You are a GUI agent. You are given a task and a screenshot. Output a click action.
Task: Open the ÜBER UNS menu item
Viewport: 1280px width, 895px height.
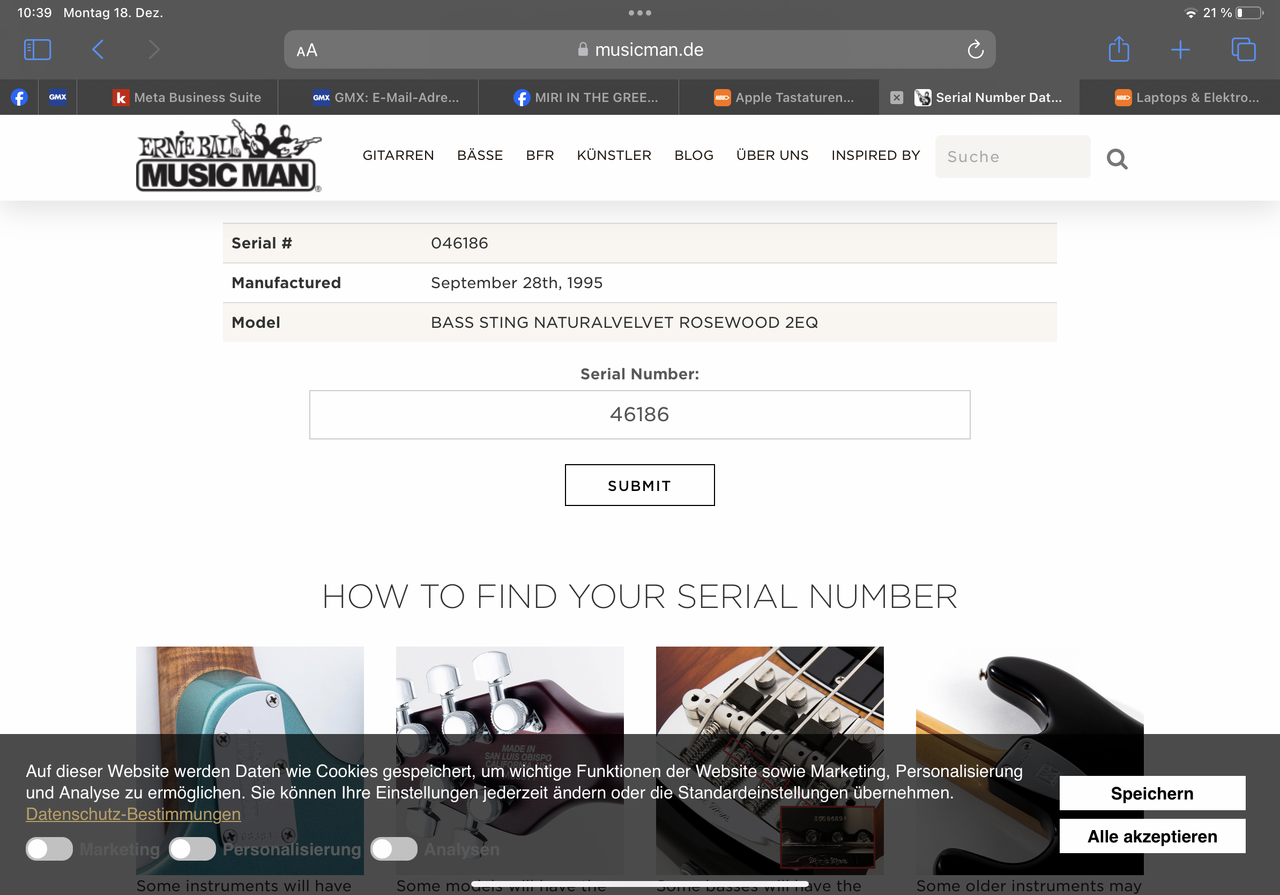772,155
